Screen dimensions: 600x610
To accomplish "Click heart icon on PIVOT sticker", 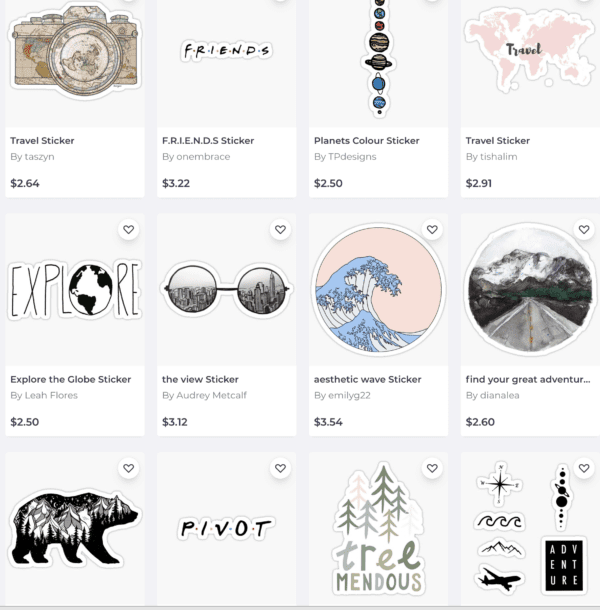I will [x=280, y=468].
